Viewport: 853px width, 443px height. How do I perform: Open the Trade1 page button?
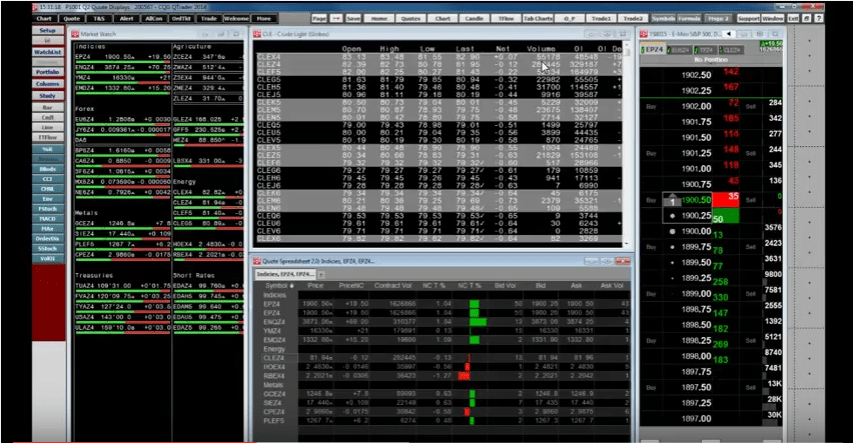tap(601, 19)
